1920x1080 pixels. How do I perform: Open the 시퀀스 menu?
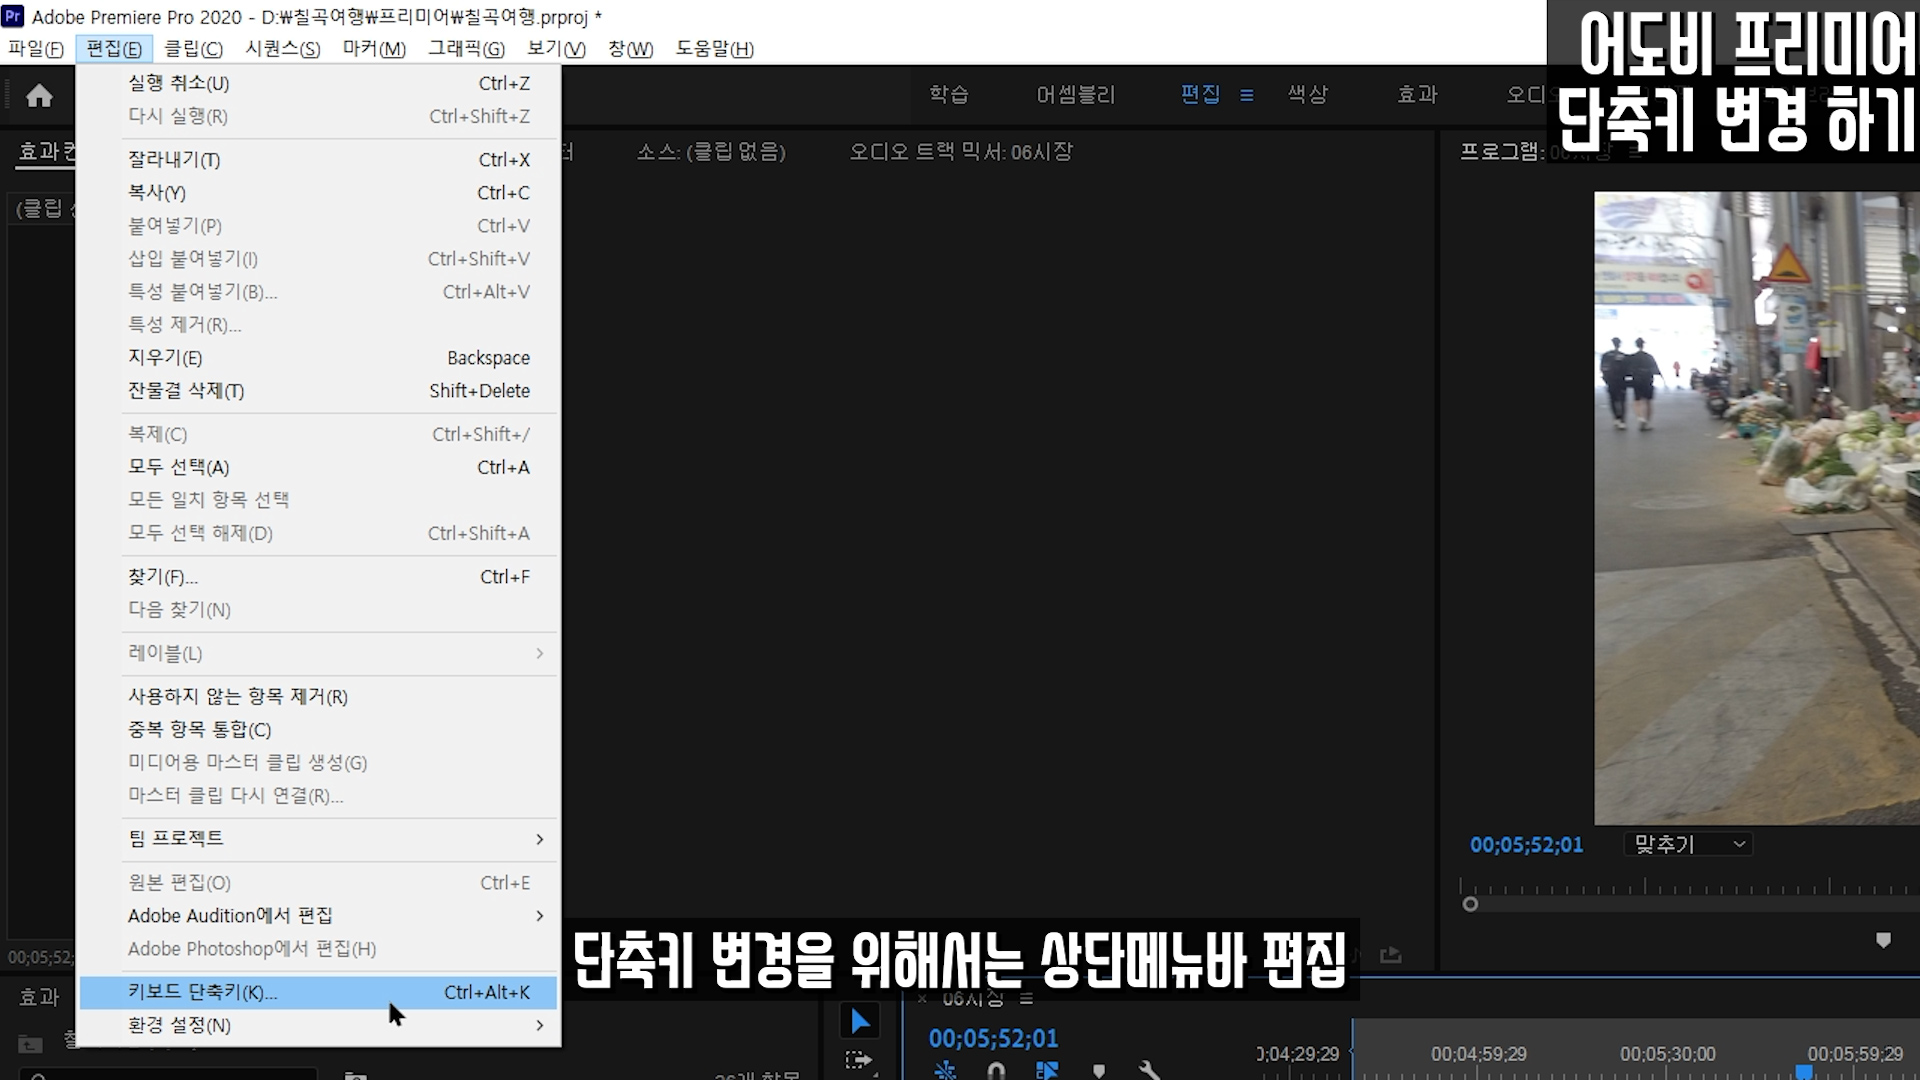[282, 48]
